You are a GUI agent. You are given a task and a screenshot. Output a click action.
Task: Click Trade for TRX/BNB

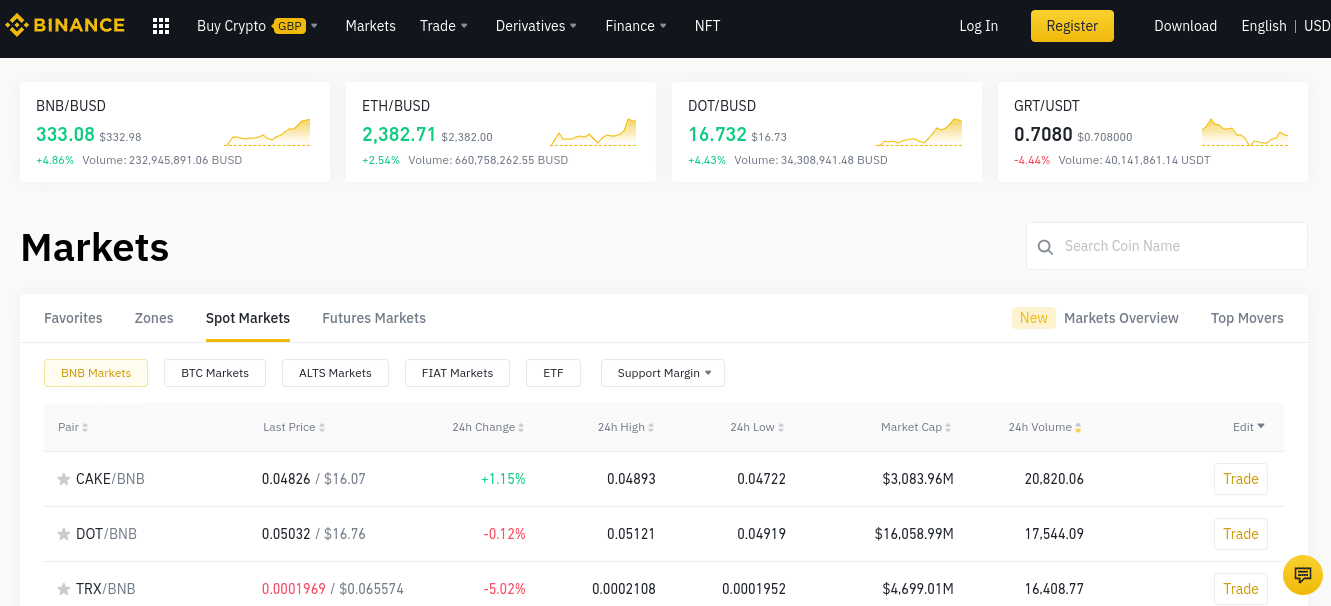pyautogui.click(x=1241, y=589)
